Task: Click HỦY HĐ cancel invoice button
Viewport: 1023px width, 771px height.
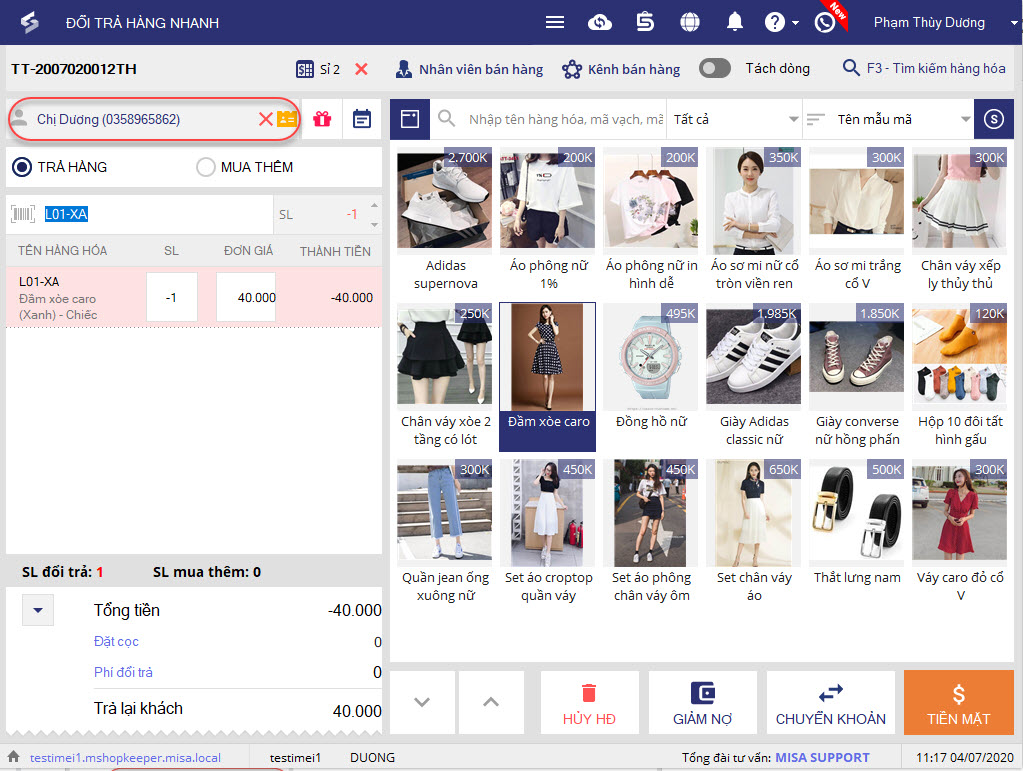Action: [x=590, y=703]
